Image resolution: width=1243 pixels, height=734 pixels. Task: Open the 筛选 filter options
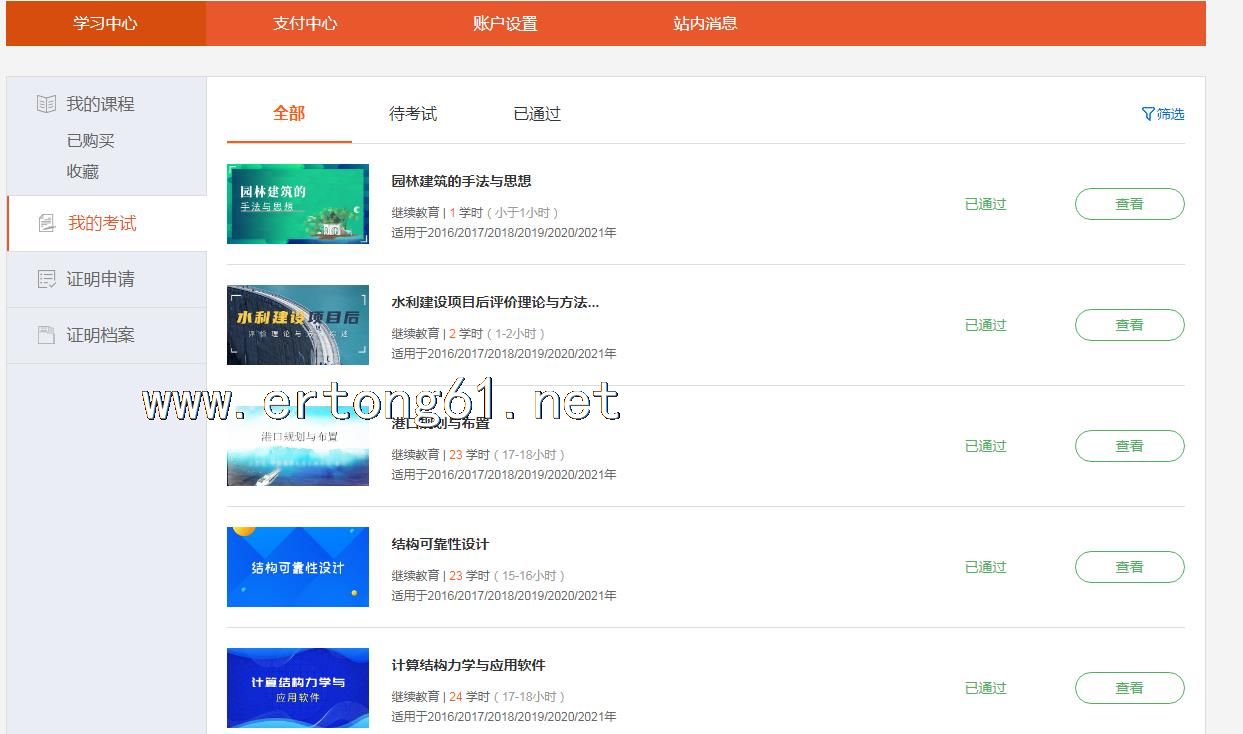pyautogui.click(x=1170, y=114)
